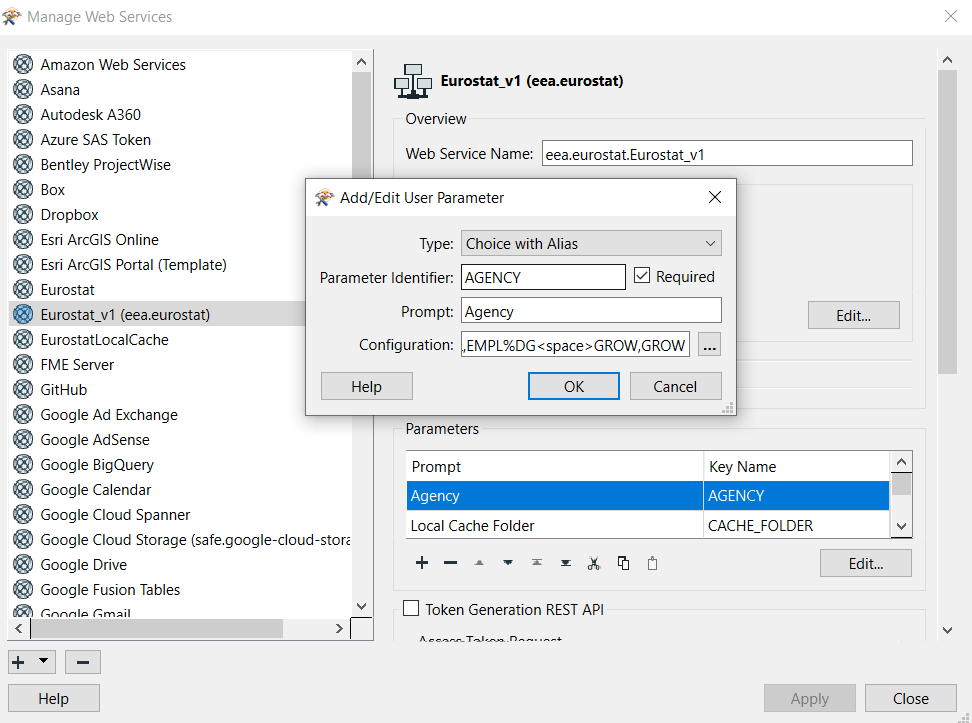This screenshot has height=723, width=972.
Task: Open the Configuration ellipsis editor button
Action: click(x=709, y=345)
